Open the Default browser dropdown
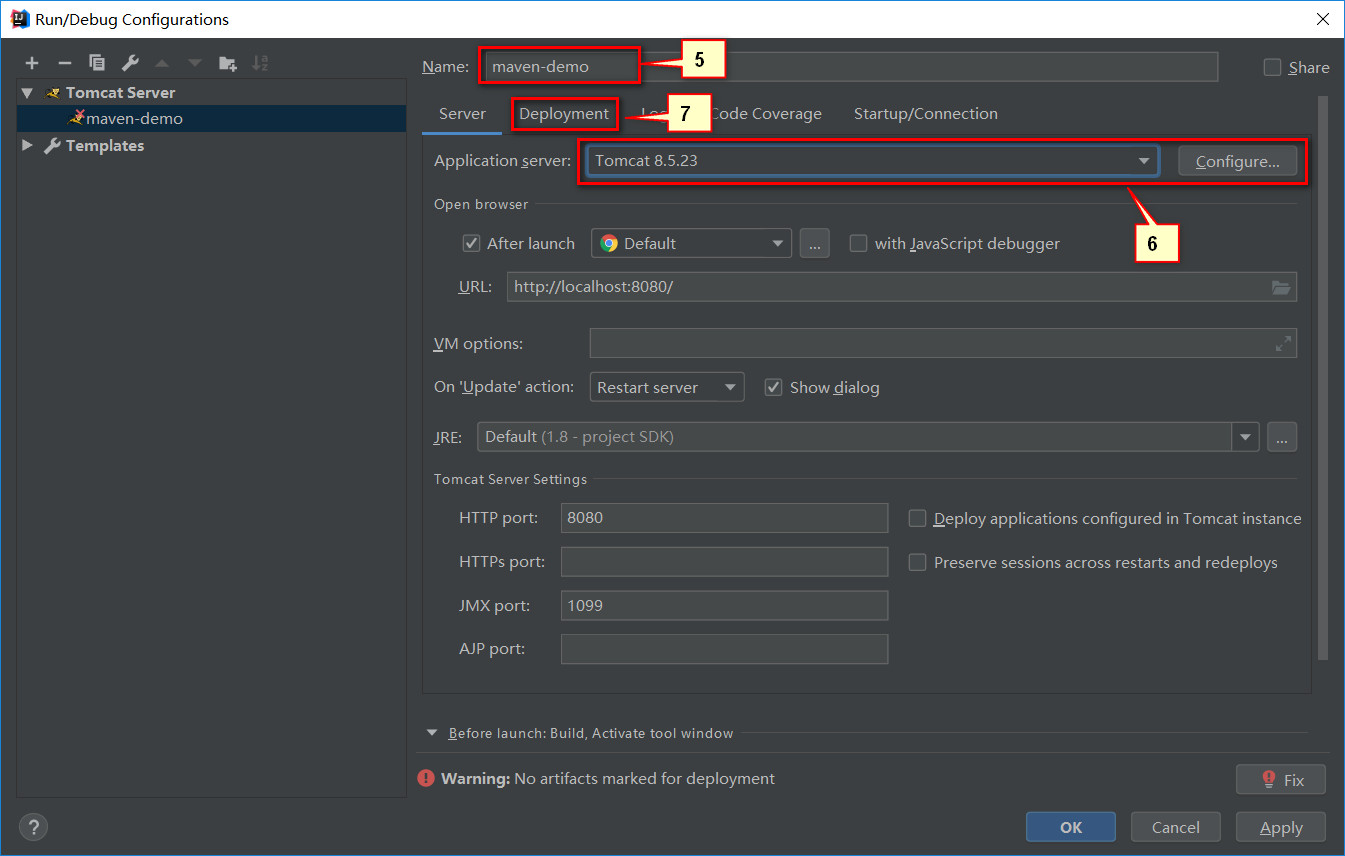 [691, 243]
